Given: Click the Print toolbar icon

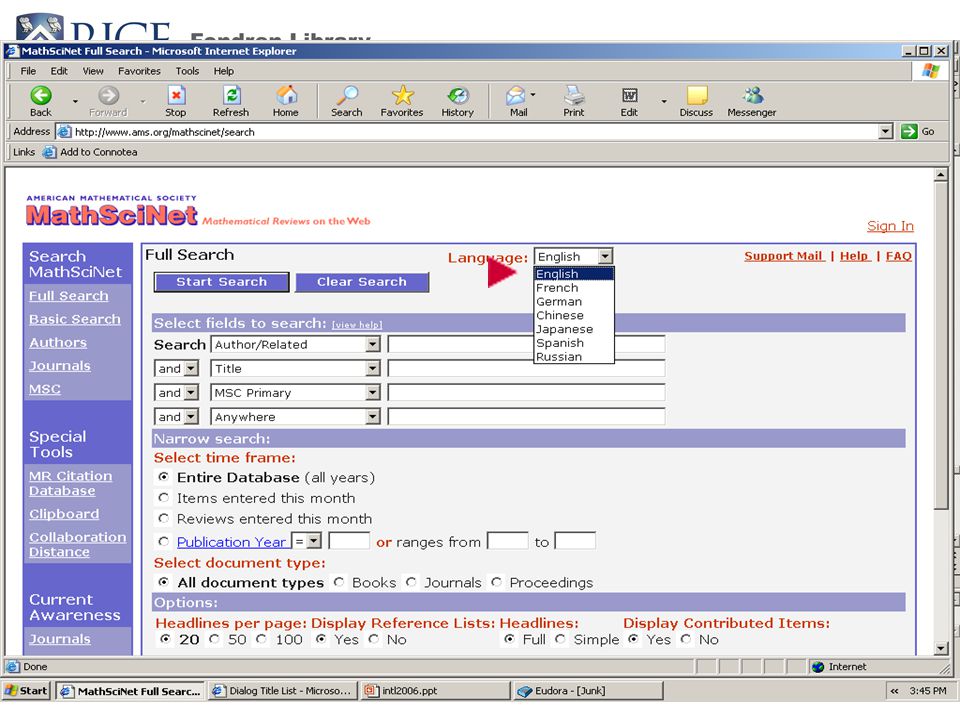Looking at the screenshot, I should 574,96.
